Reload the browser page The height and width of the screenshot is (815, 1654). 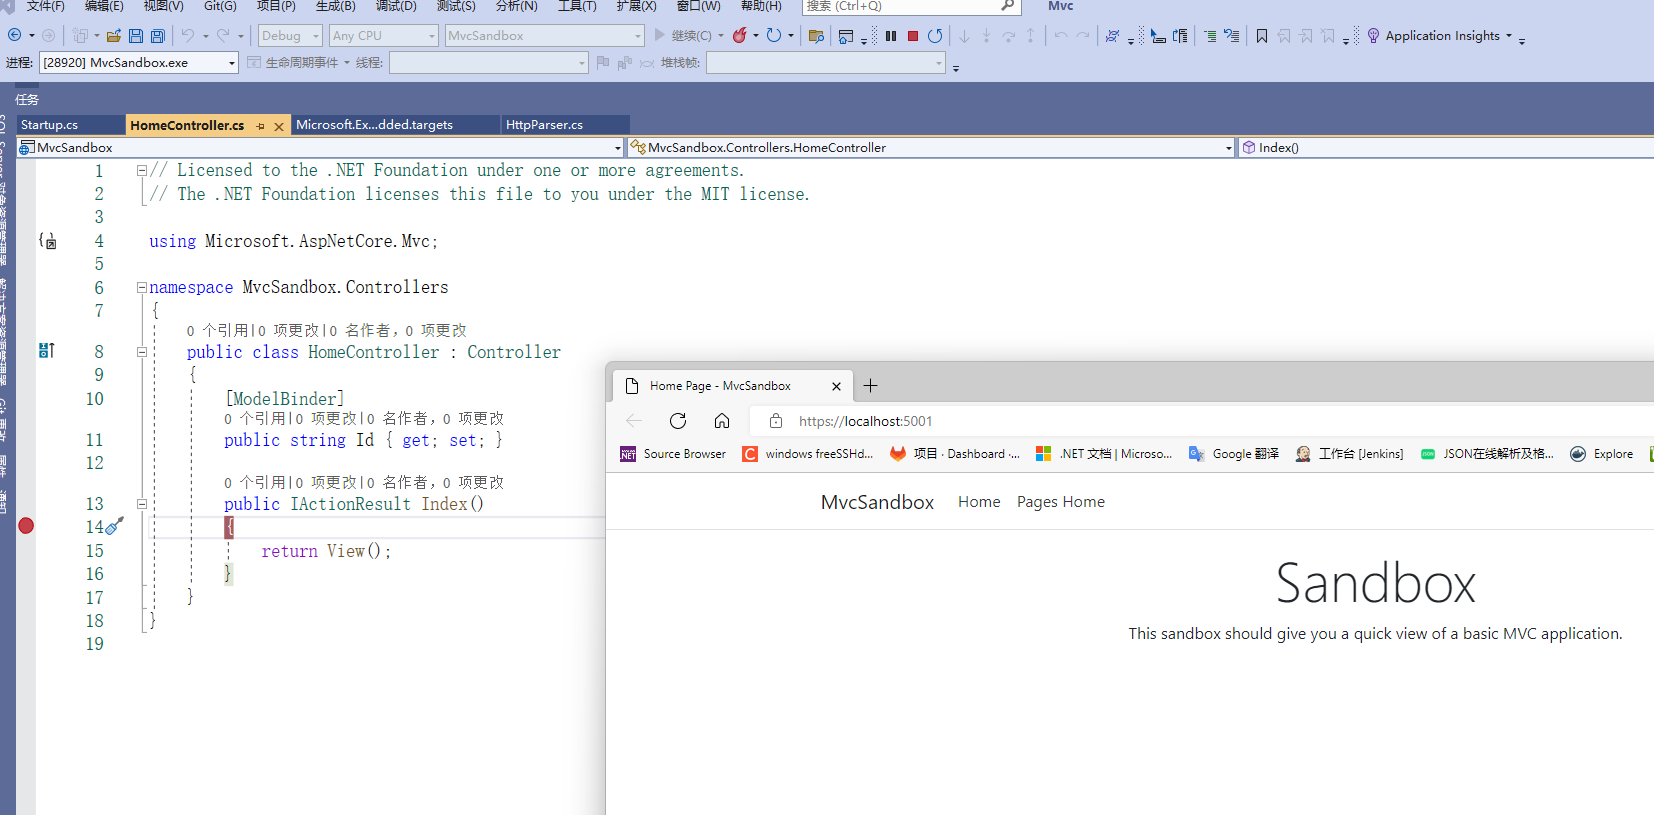click(x=678, y=421)
